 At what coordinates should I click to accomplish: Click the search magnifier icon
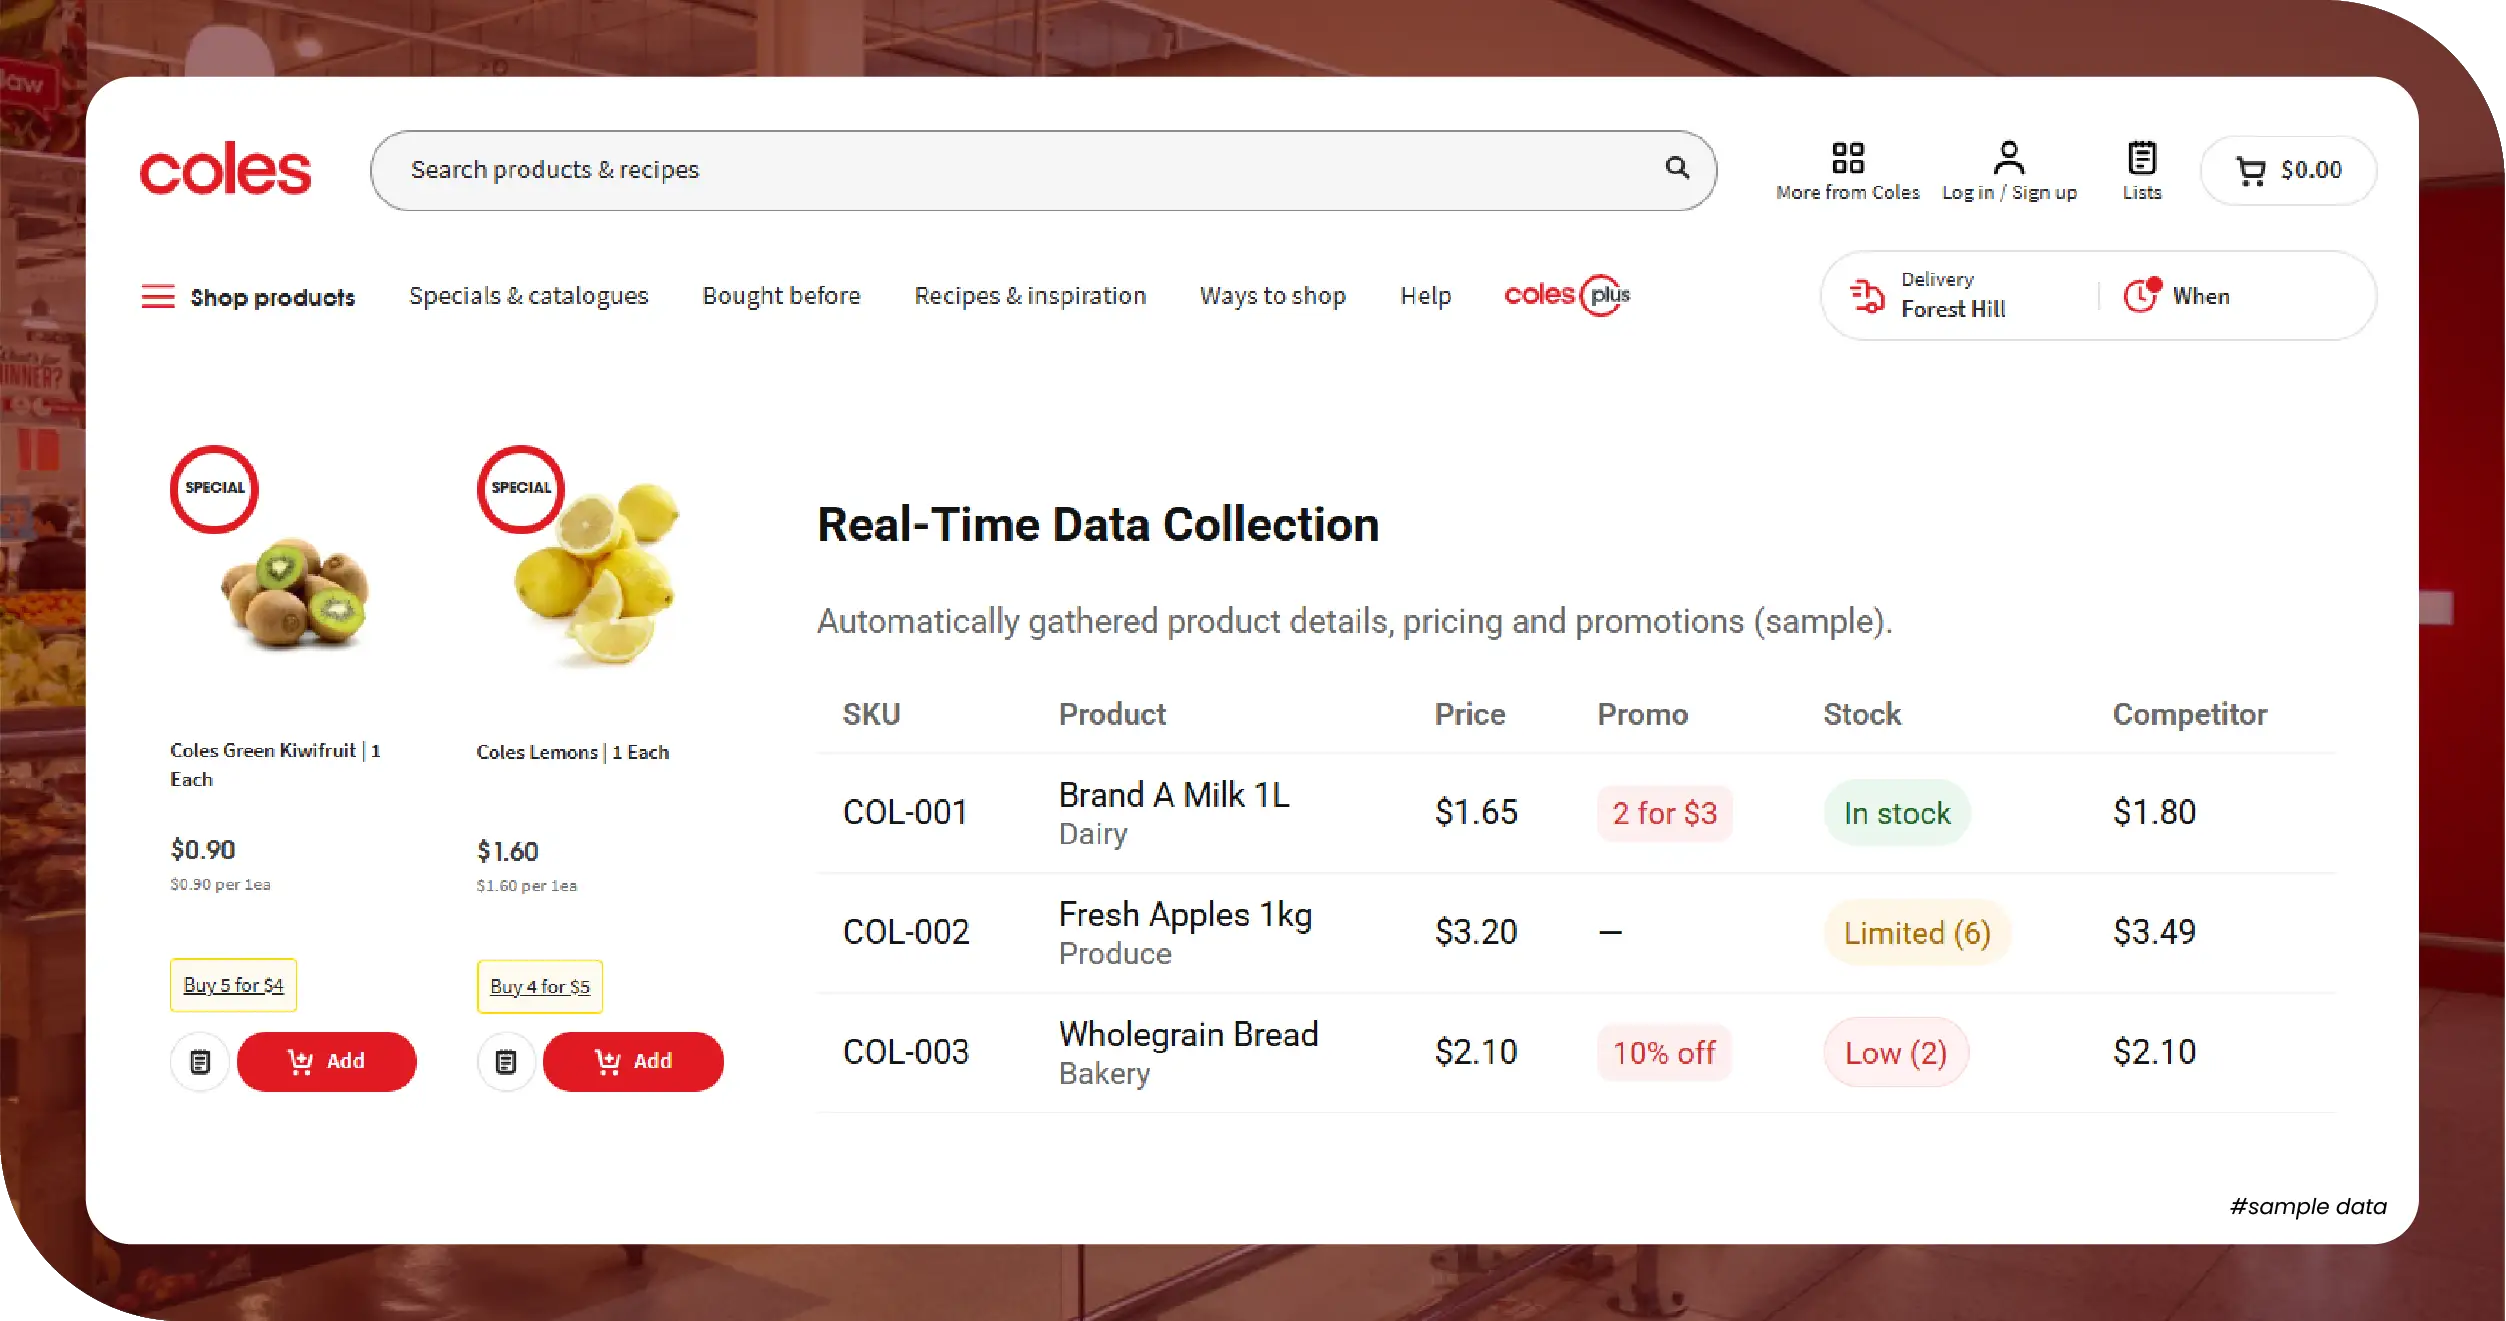point(1677,168)
